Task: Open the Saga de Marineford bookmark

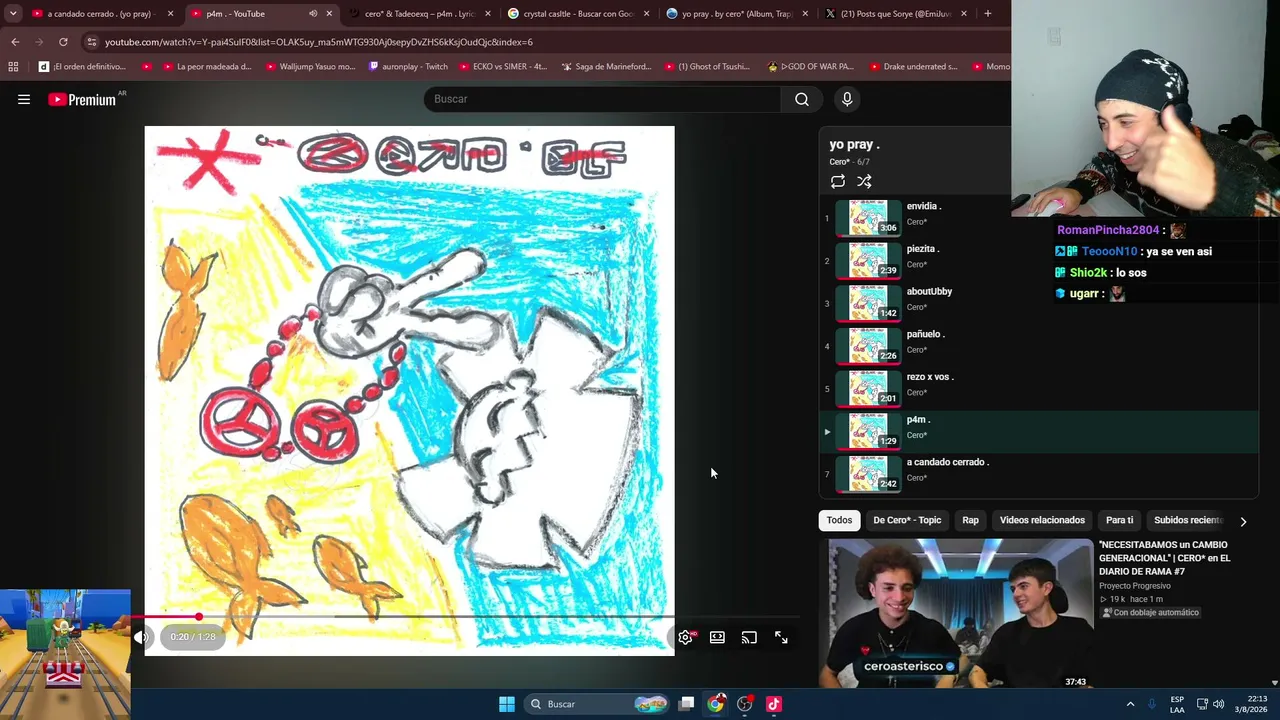Action: click(606, 67)
